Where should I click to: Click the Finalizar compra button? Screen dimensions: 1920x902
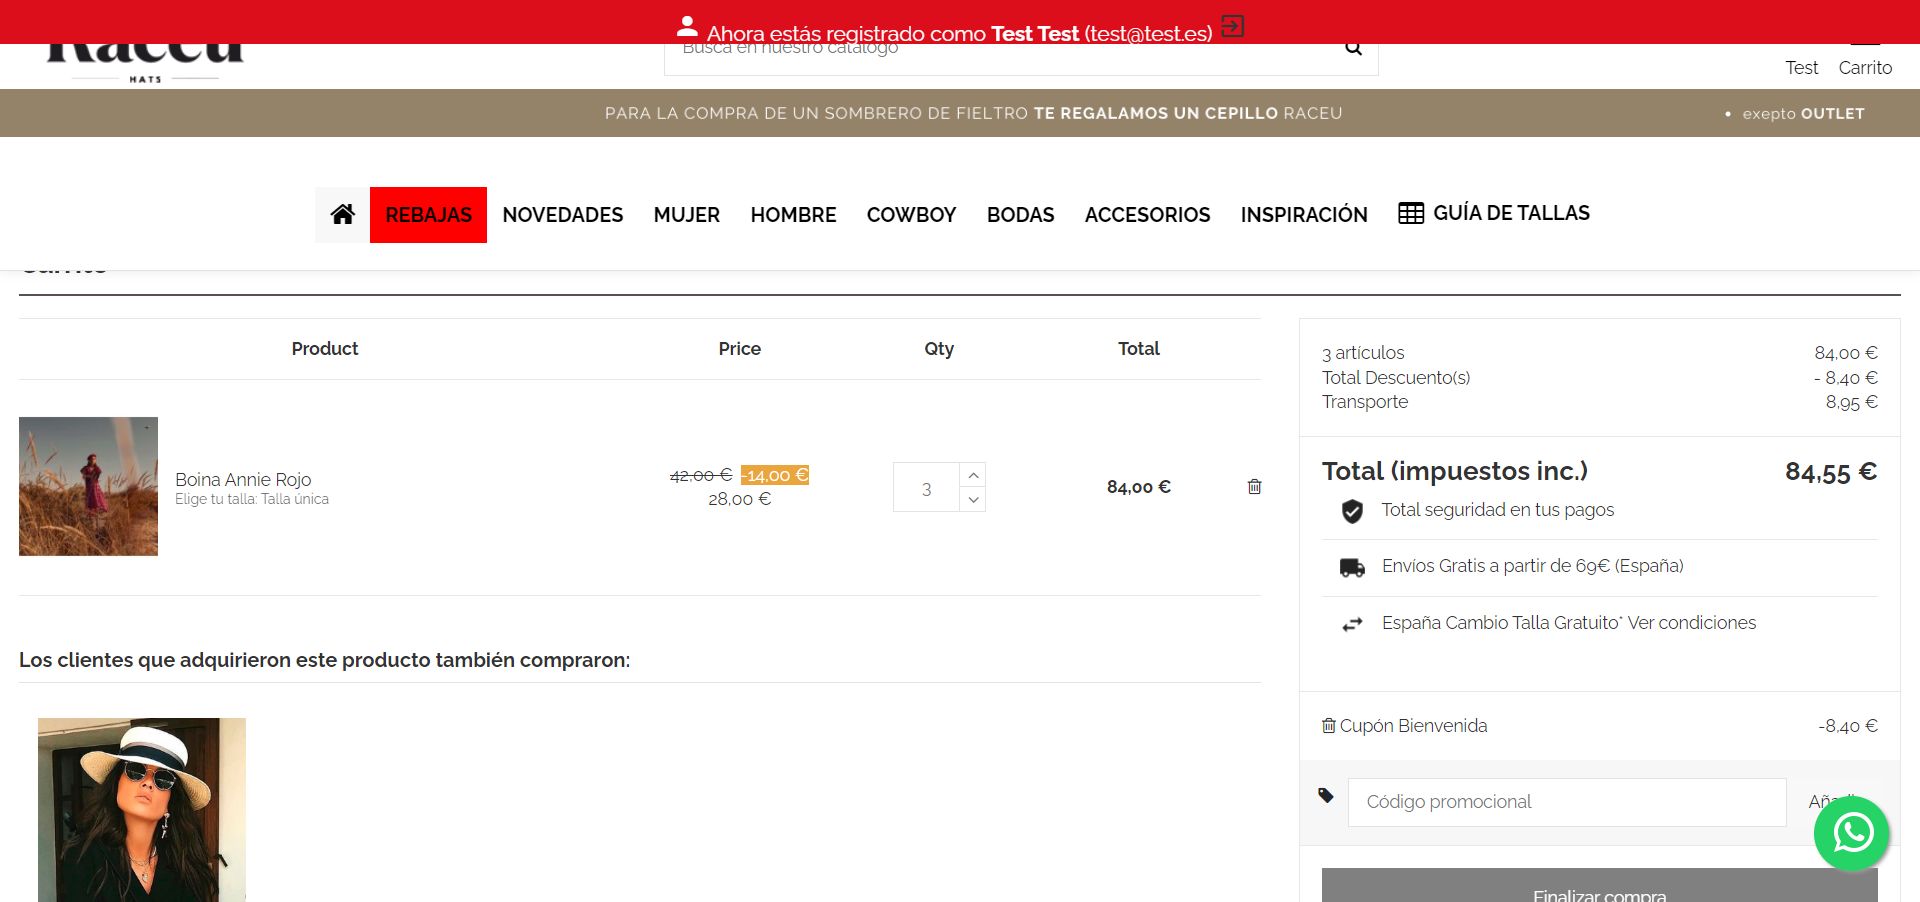click(x=1599, y=885)
